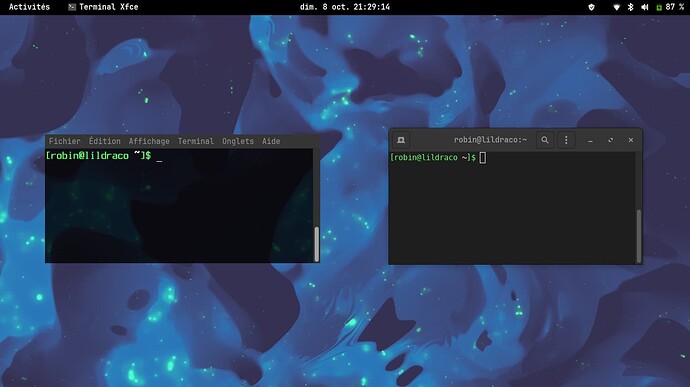Open Affichage menu in Xfce terminal
The image size is (690, 387).
pyautogui.click(x=149, y=141)
